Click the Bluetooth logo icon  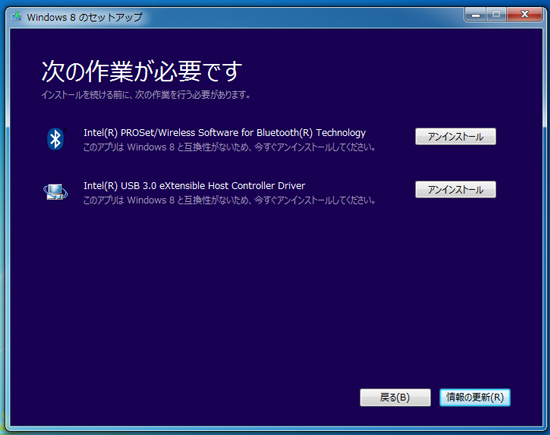pyautogui.click(x=55, y=139)
